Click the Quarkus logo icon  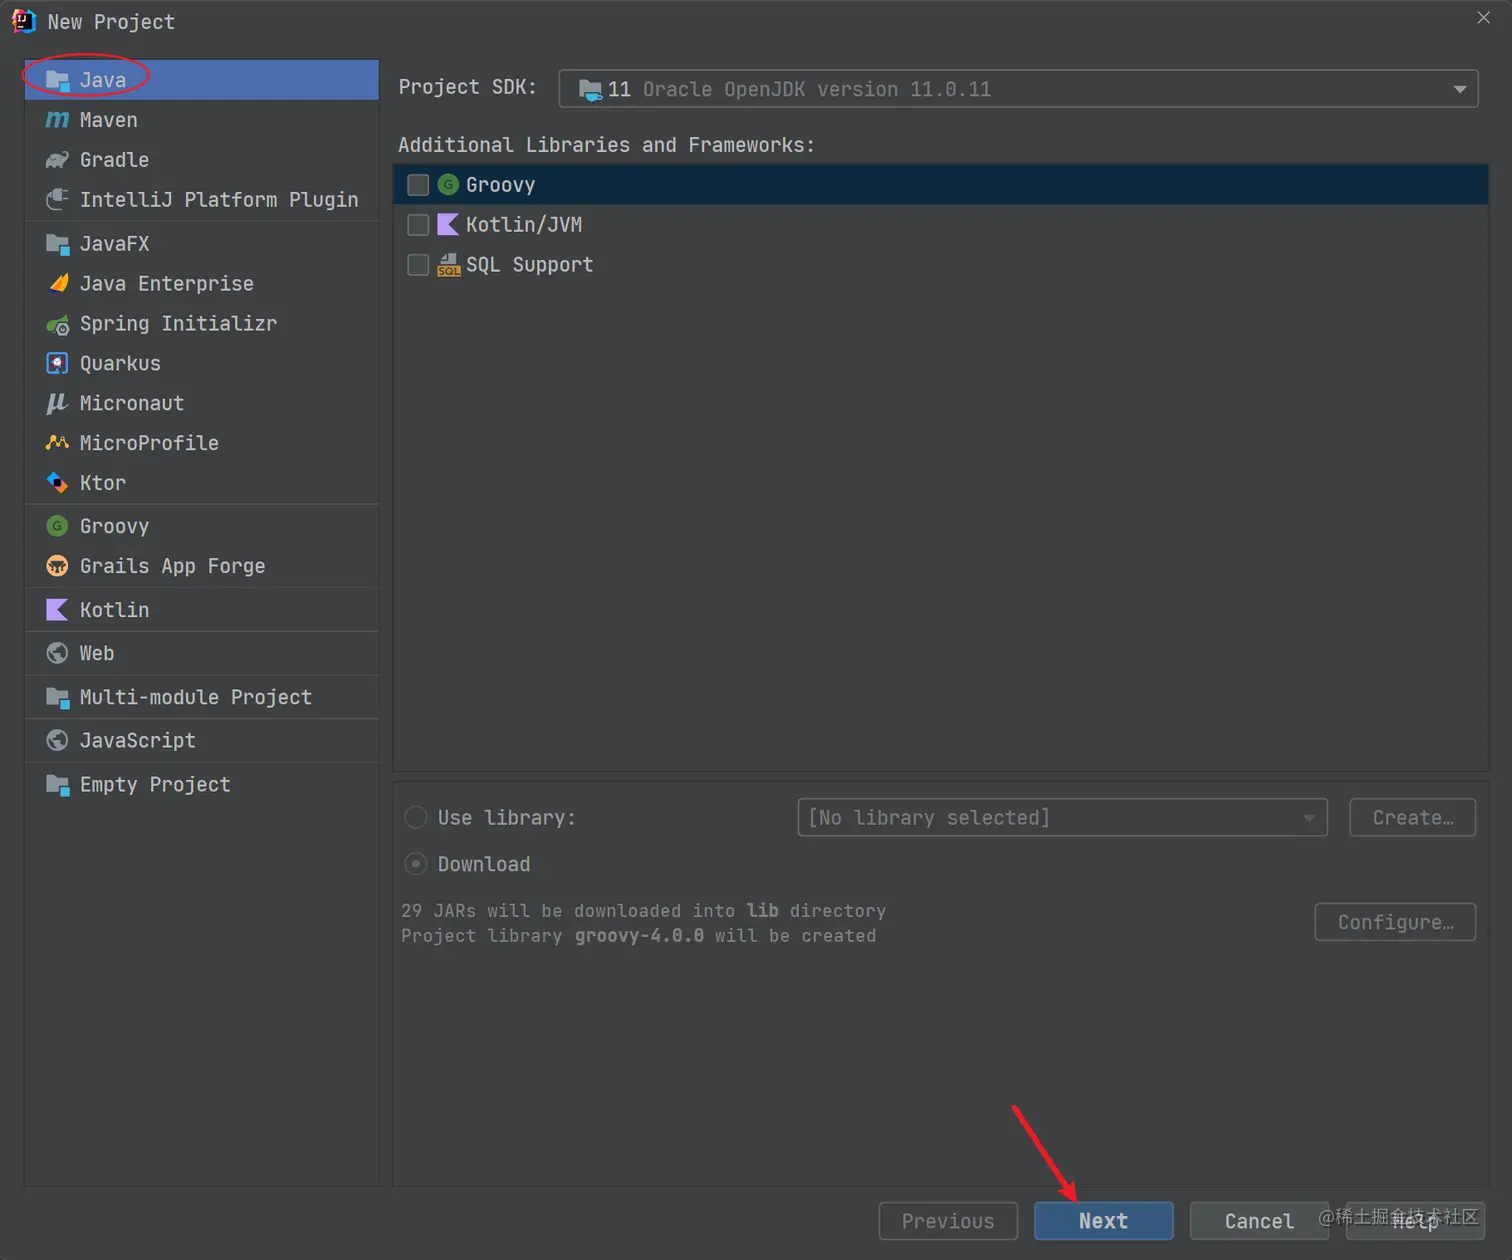coord(57,363)
